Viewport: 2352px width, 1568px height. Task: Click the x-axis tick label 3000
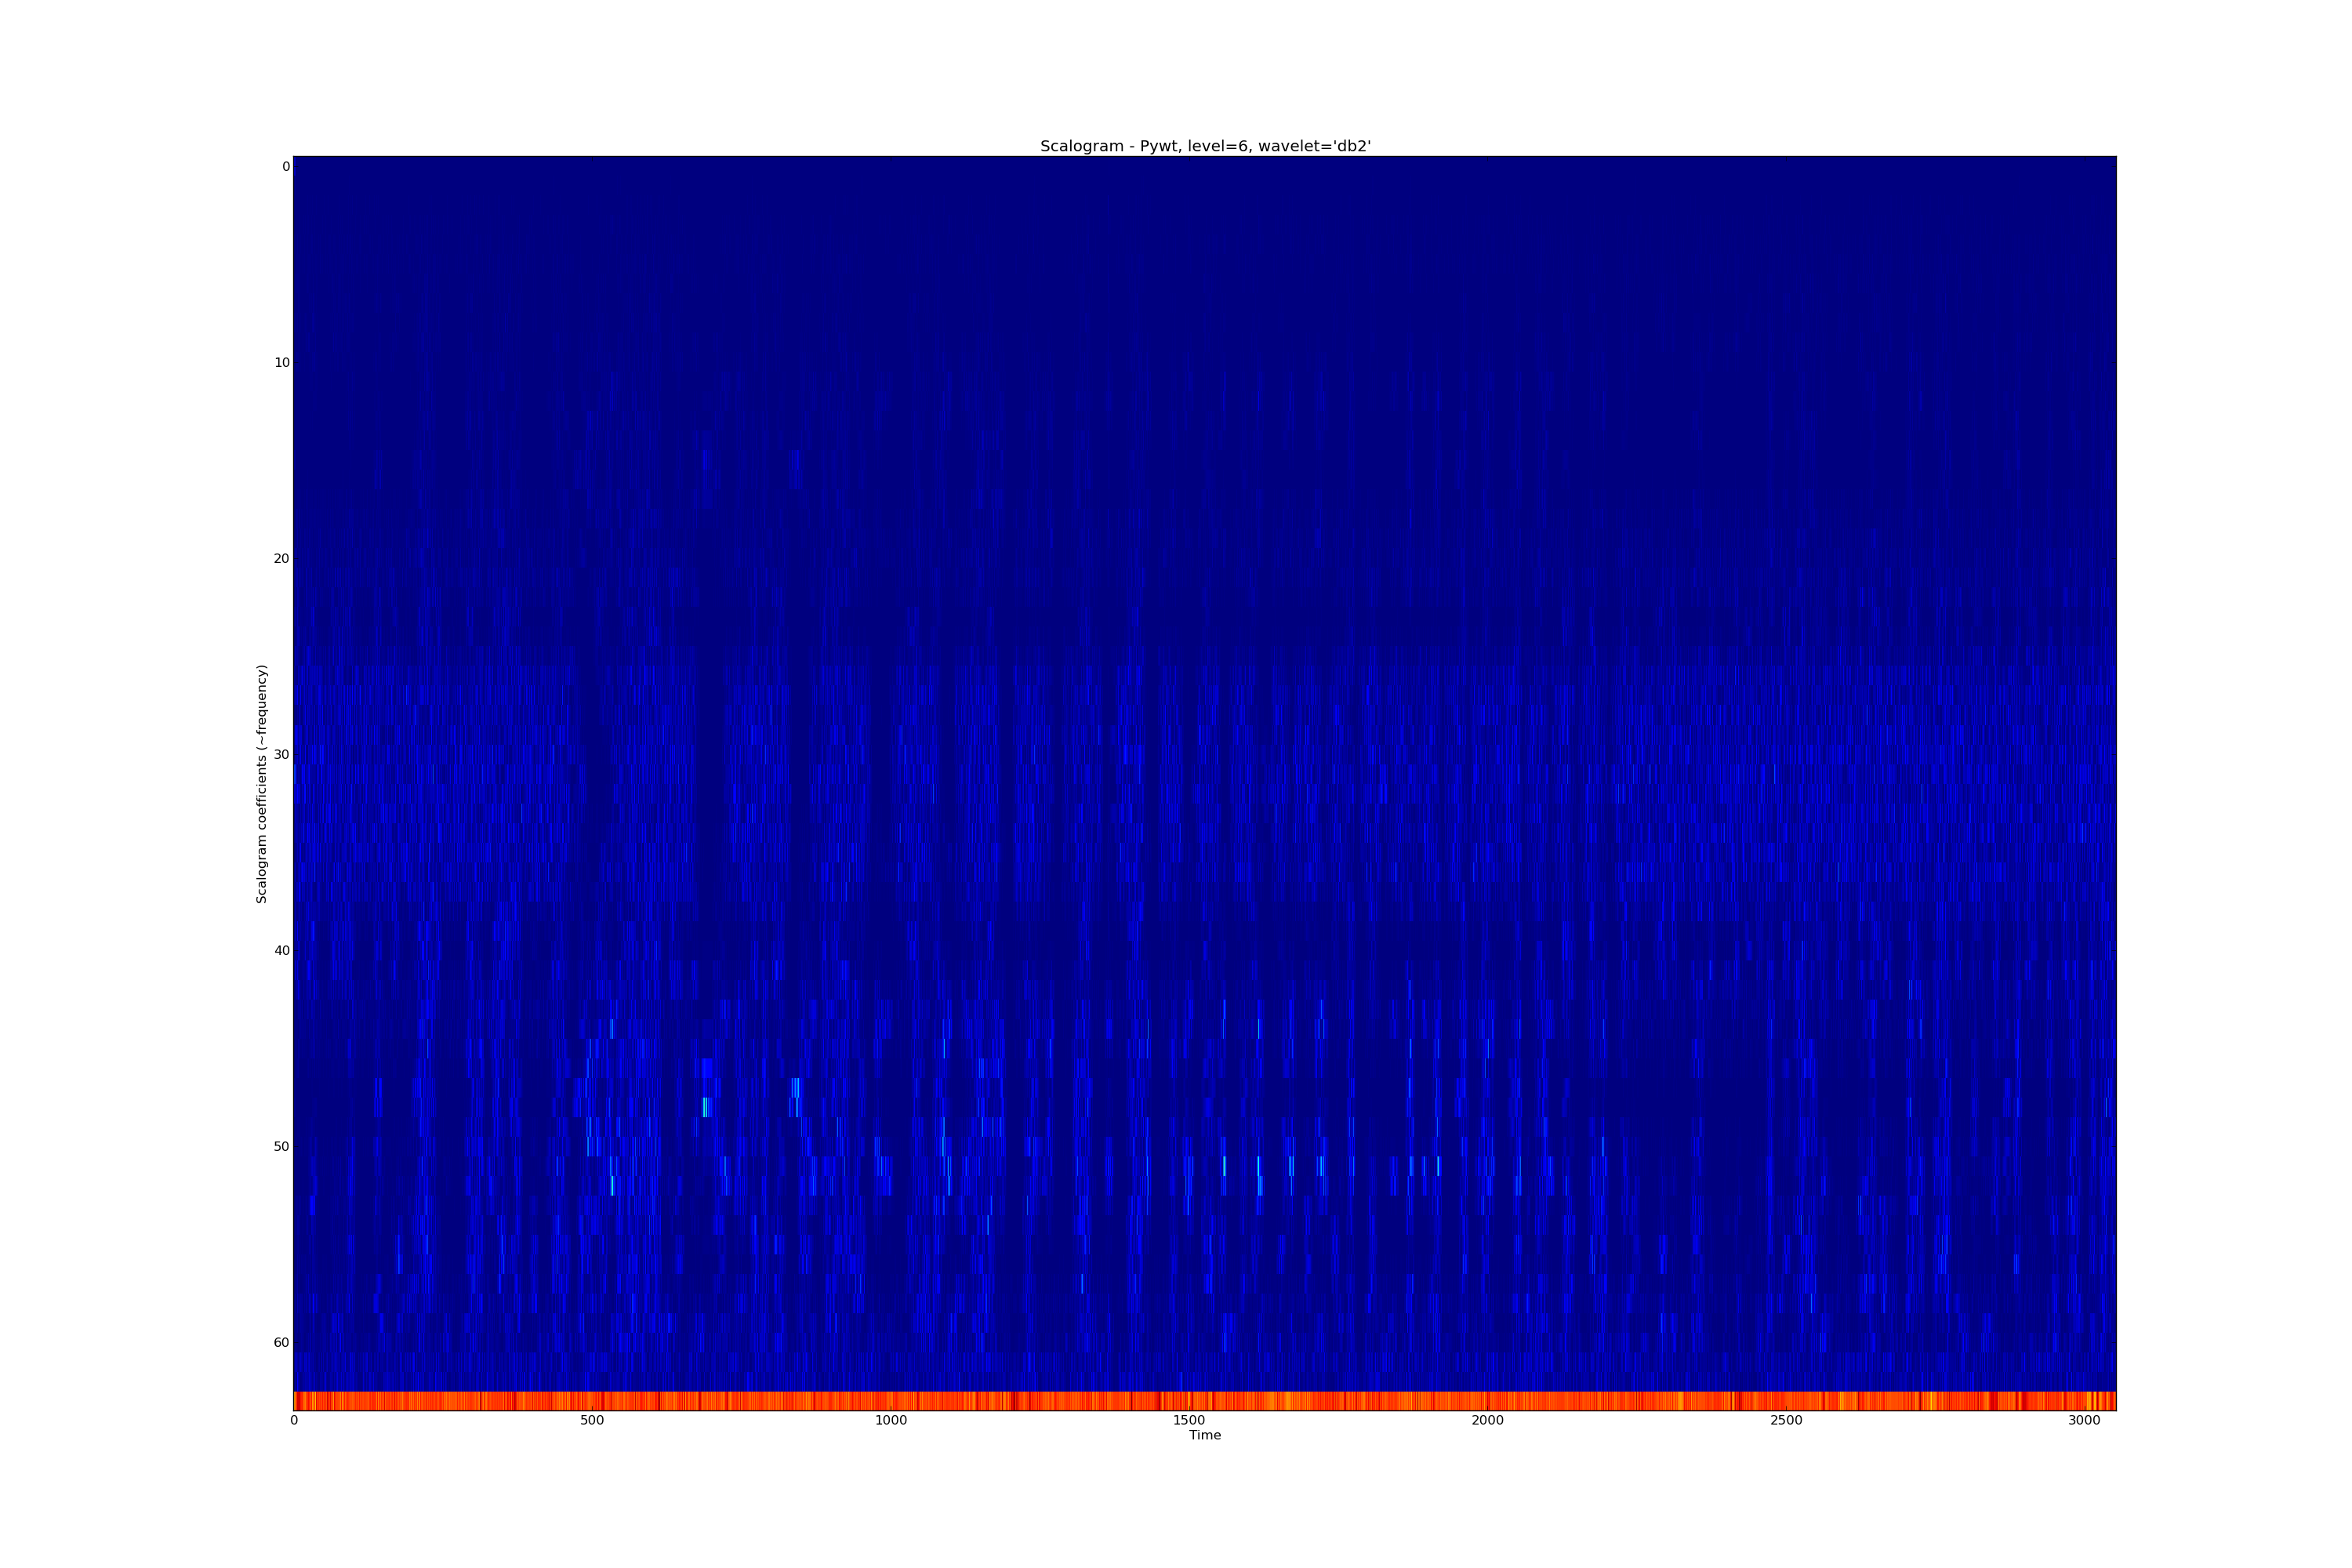(x=2084, y=1420)
